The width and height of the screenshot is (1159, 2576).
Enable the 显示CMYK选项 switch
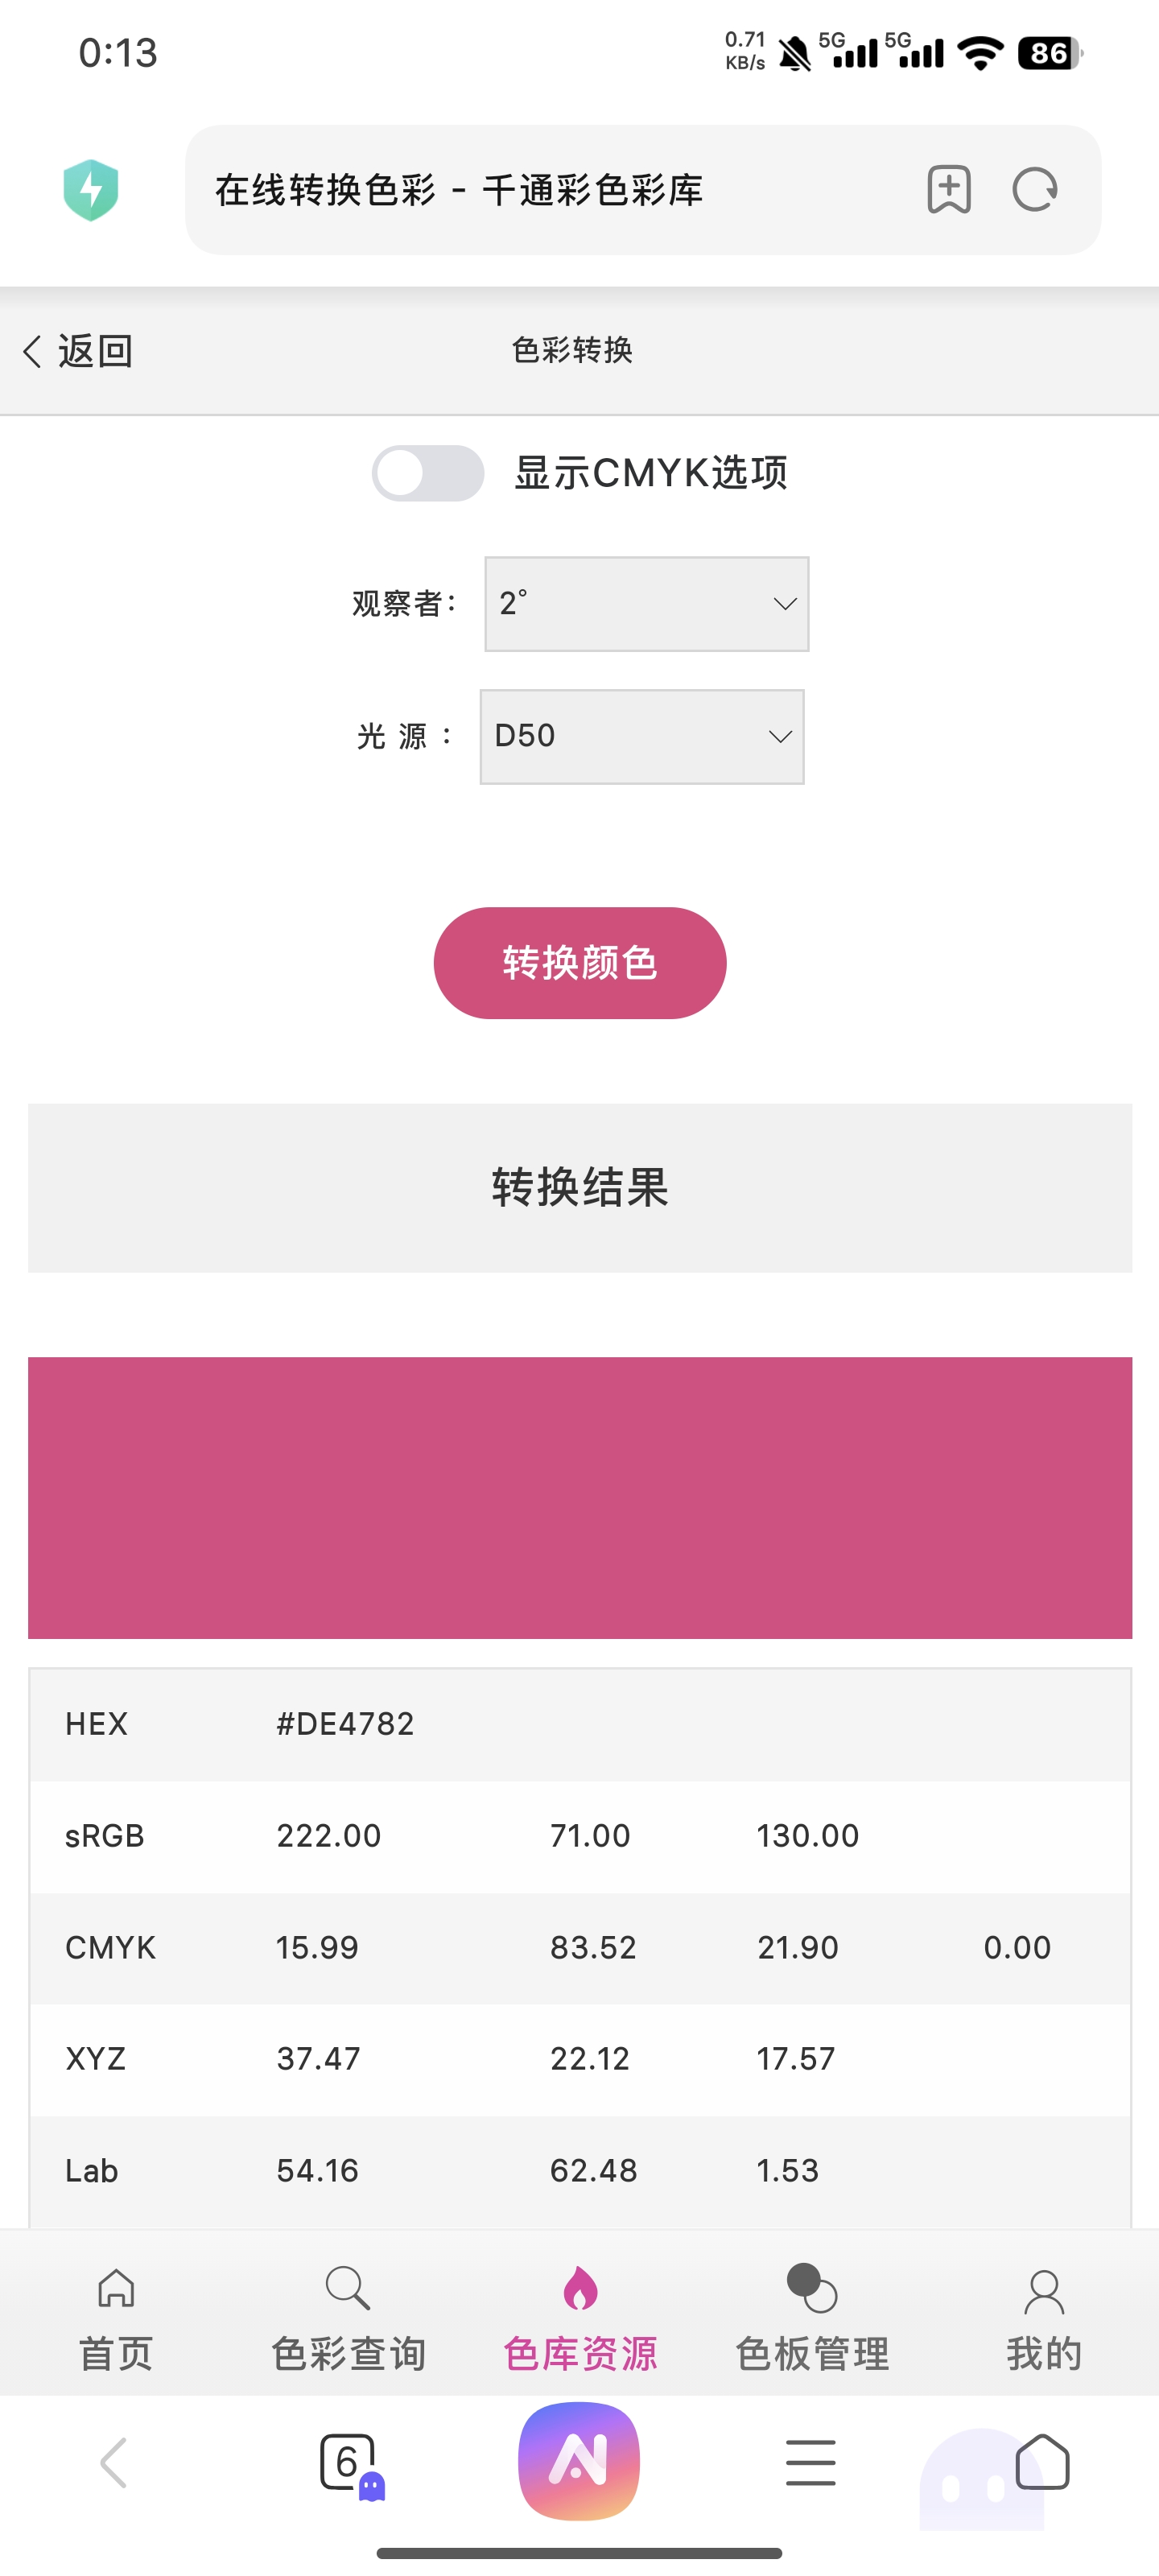point(428,473)
